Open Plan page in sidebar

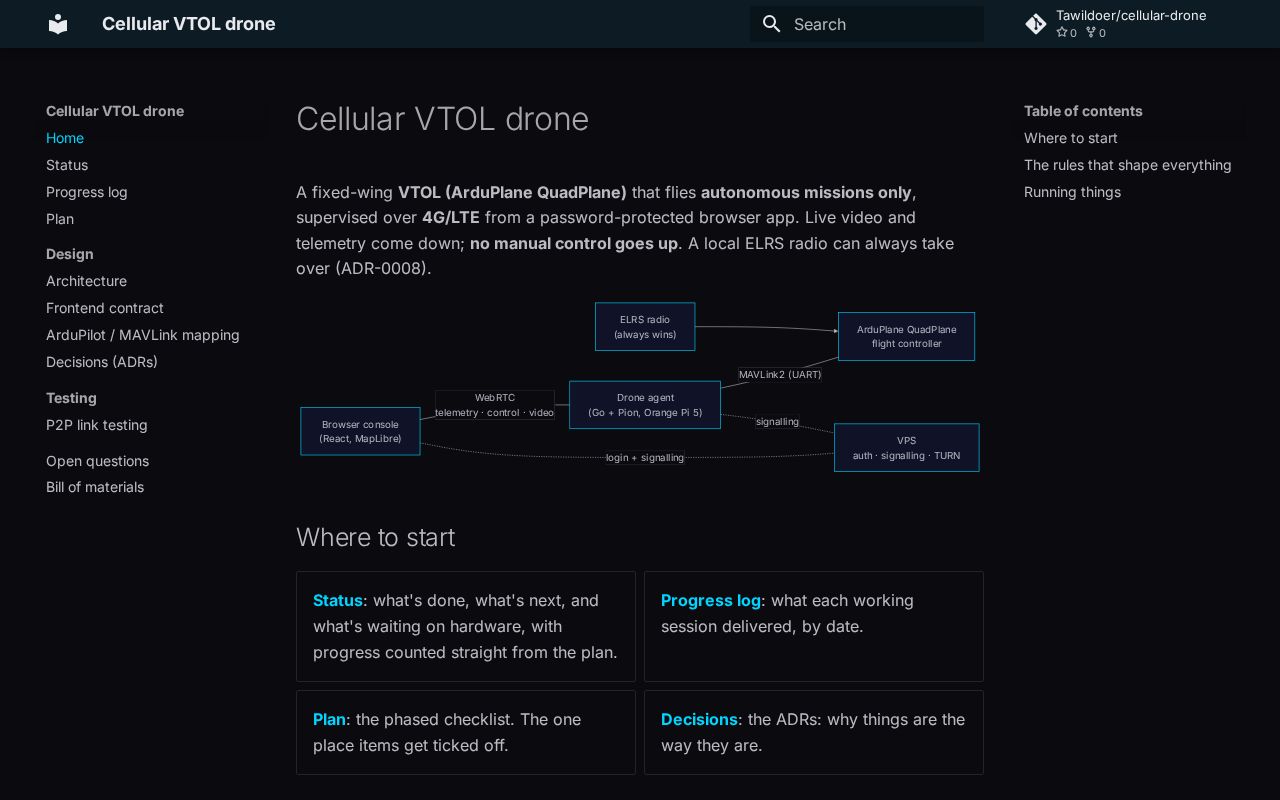pos(60,219)
